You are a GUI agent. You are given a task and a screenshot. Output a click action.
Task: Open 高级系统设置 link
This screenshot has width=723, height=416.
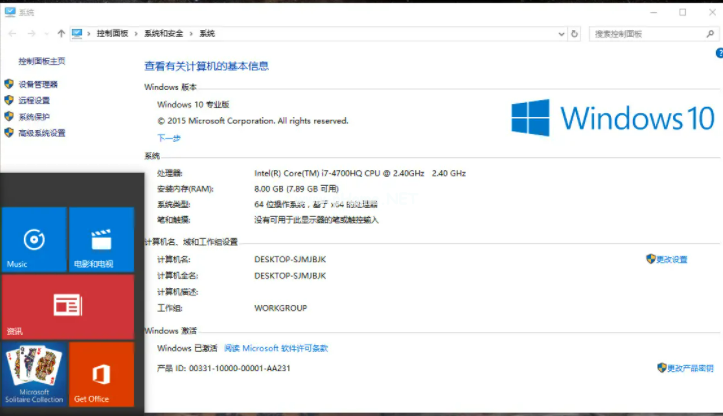(x=41, y=132)
